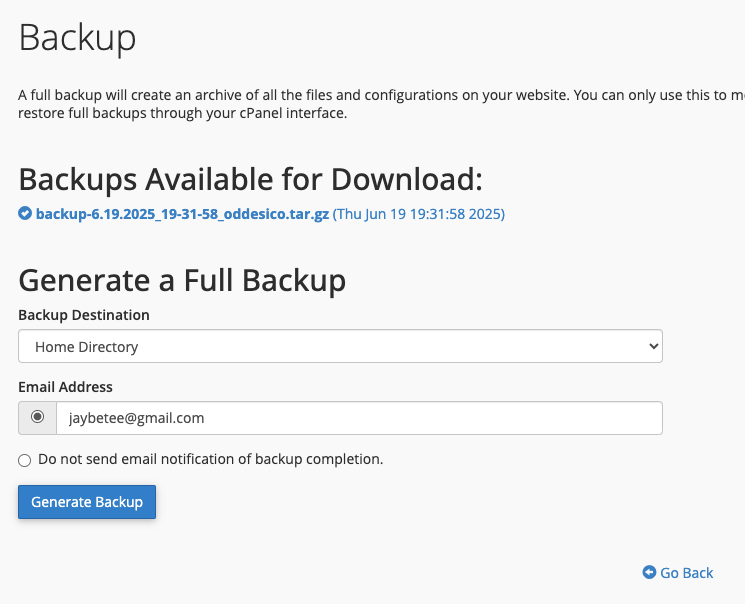
Task: Click the Email Address field label
Action: pos(65,387)
